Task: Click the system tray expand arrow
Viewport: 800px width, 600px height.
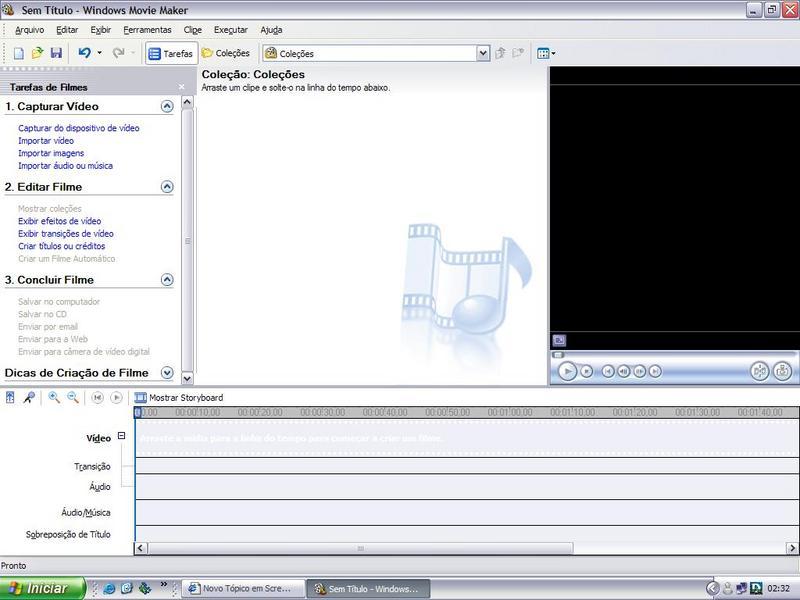Action: 713,589
